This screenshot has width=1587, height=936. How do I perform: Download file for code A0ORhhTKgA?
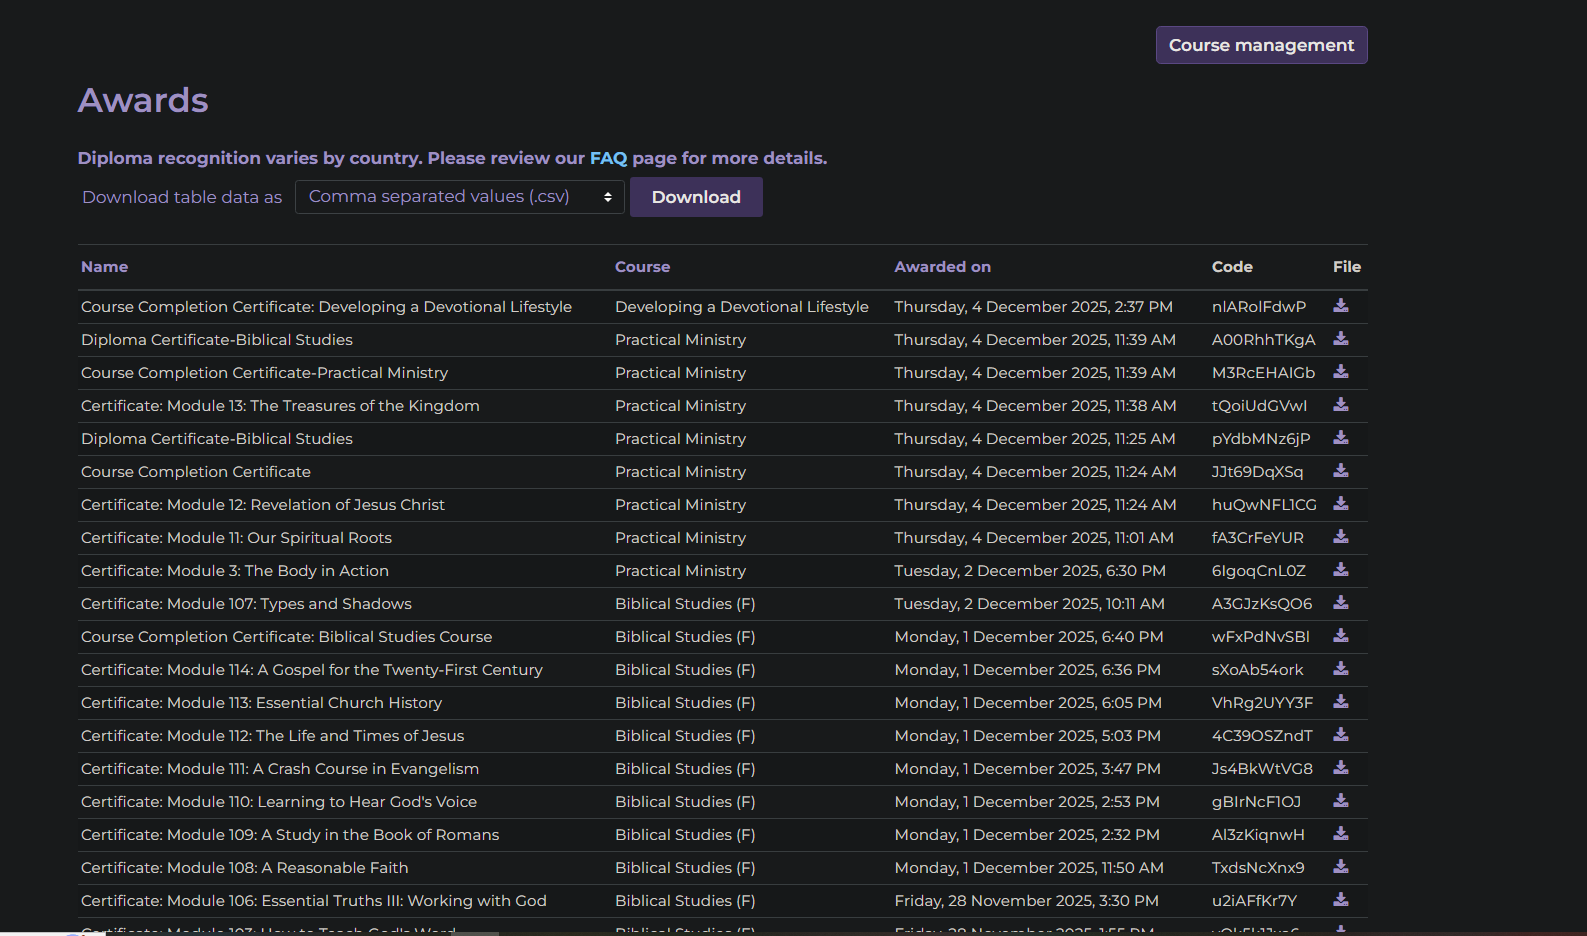point(1341,339)
